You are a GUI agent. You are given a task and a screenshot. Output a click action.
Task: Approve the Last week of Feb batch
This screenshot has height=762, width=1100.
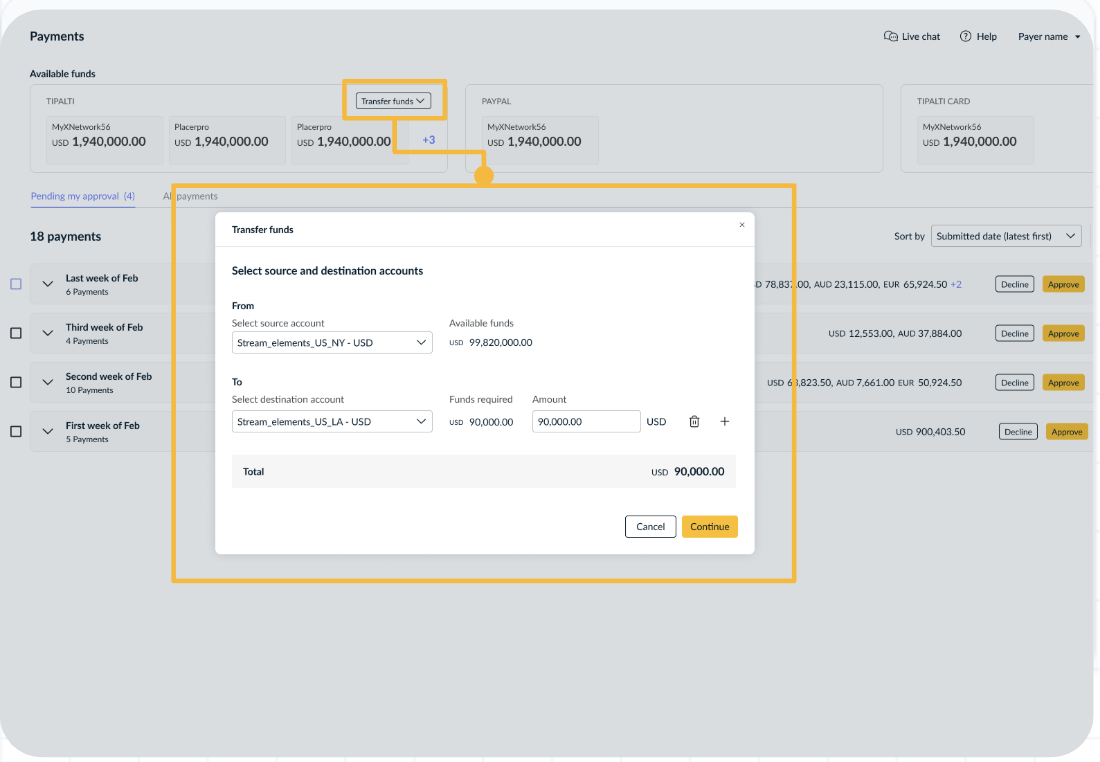(1064, 284)
